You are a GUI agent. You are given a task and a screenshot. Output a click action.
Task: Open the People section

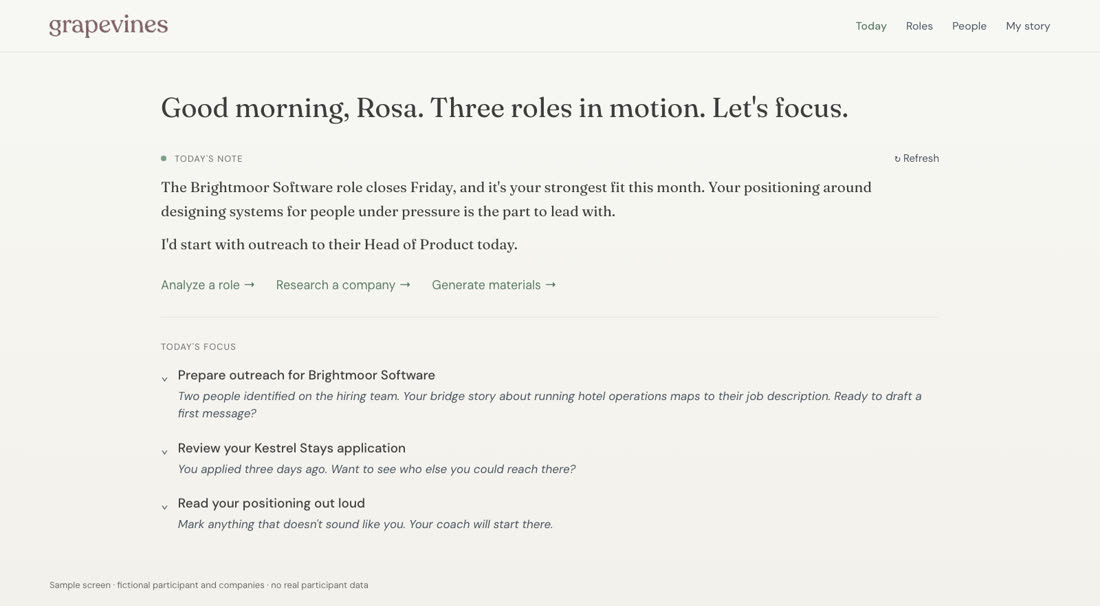[x=969, y=26]
